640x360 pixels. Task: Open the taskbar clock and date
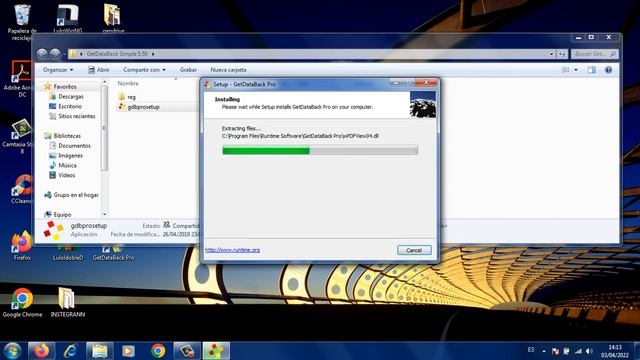click(614, 351)
